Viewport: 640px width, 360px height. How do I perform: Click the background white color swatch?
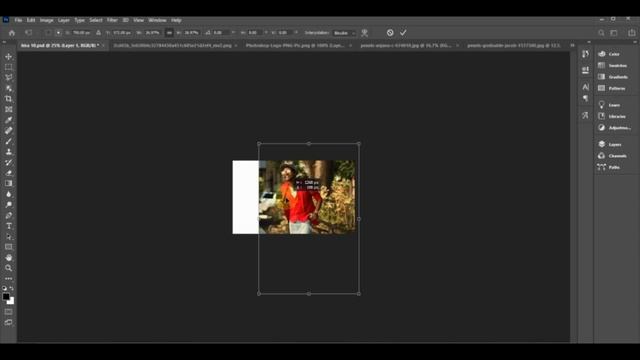coord(11,302)
